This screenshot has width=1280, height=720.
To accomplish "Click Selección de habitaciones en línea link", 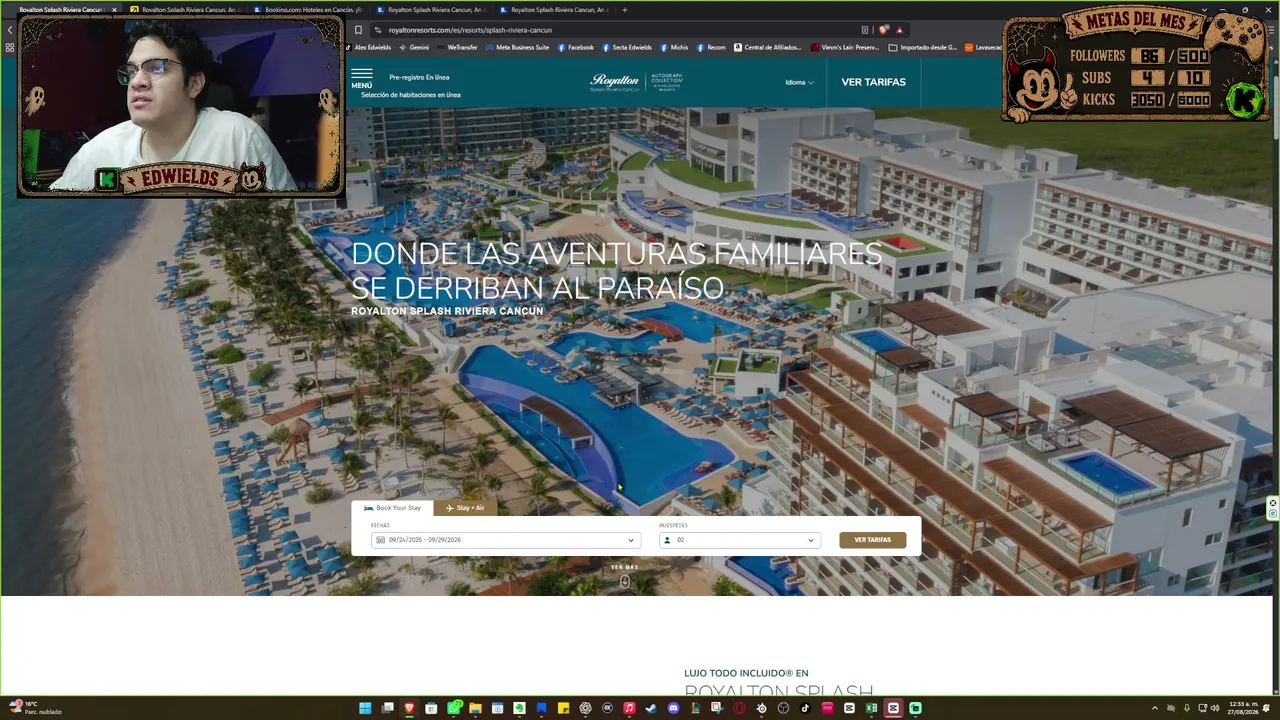I will tap(411, 95).
